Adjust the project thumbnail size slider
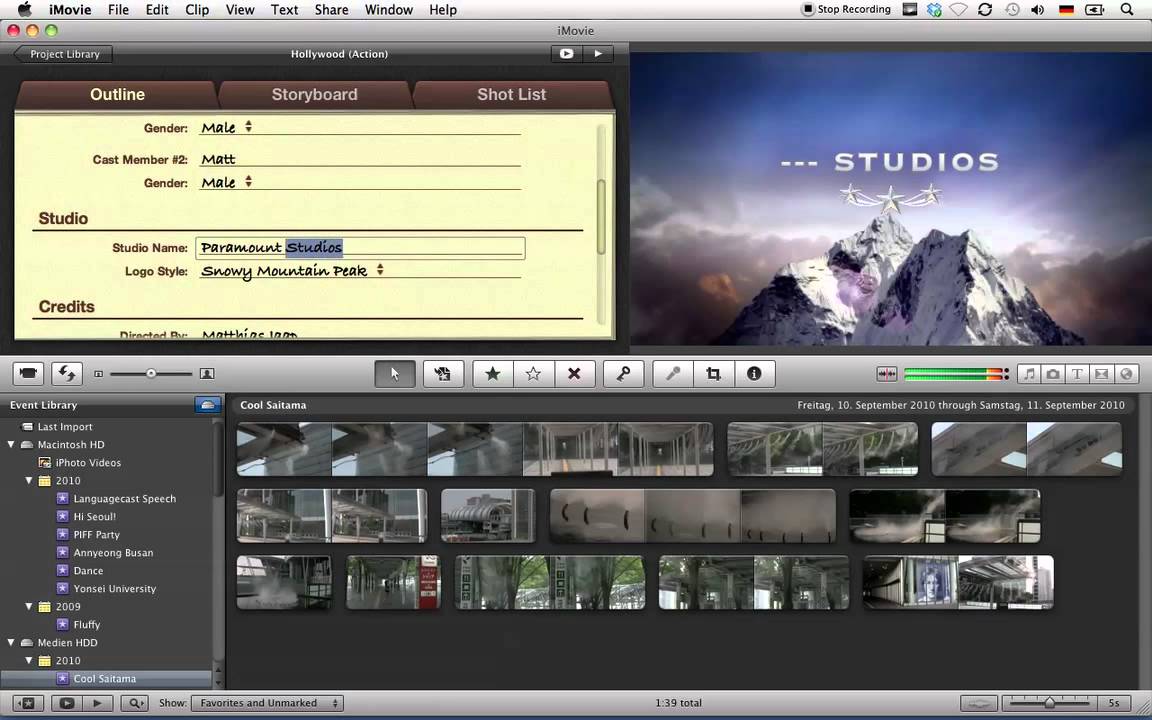The width and height of the screenshot is (1152, 720). click(x=151, y=374)
